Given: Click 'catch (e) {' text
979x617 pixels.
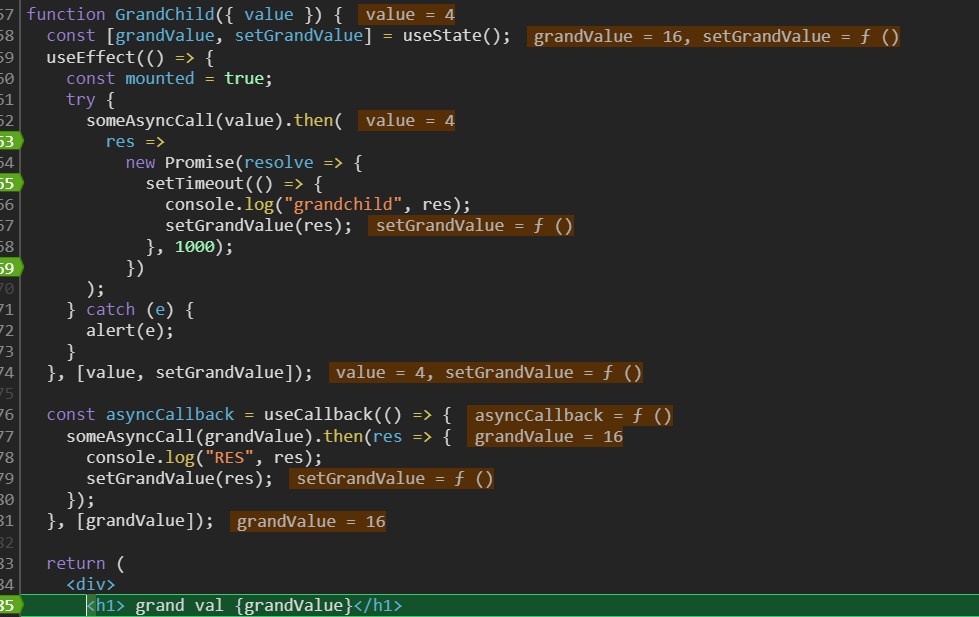Looking at the screenshot, I should (x=140, y=310).
